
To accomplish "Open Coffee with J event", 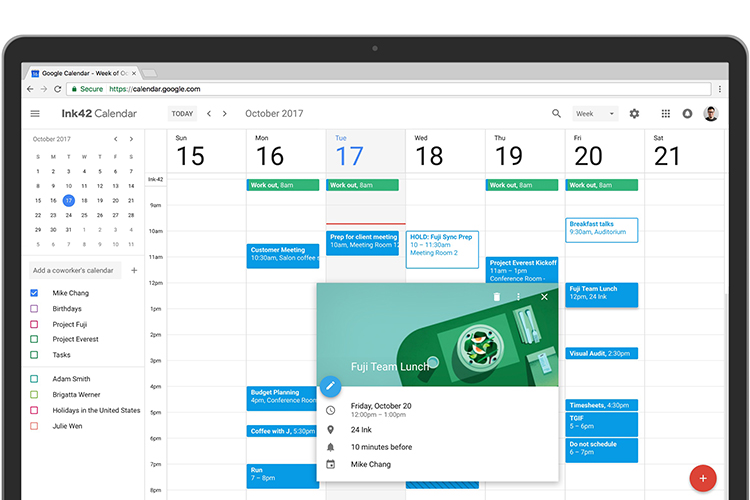I will [282, 431].
